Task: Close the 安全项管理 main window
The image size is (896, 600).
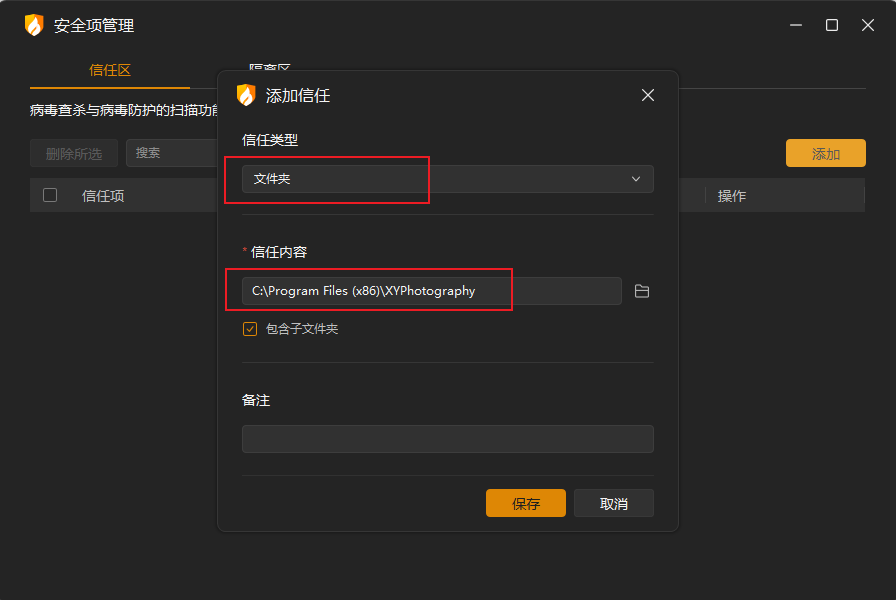Action: (868, 25)
